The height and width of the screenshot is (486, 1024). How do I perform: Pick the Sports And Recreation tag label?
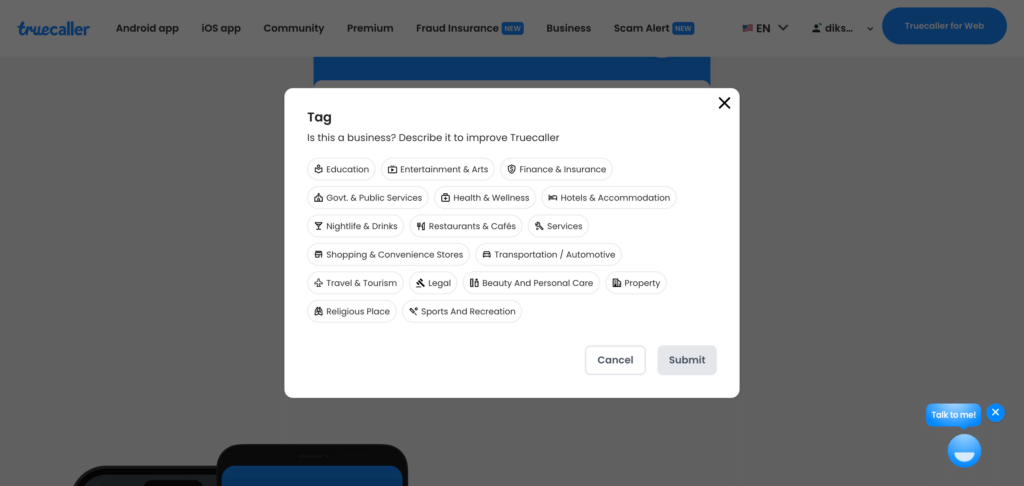point(468,312)
